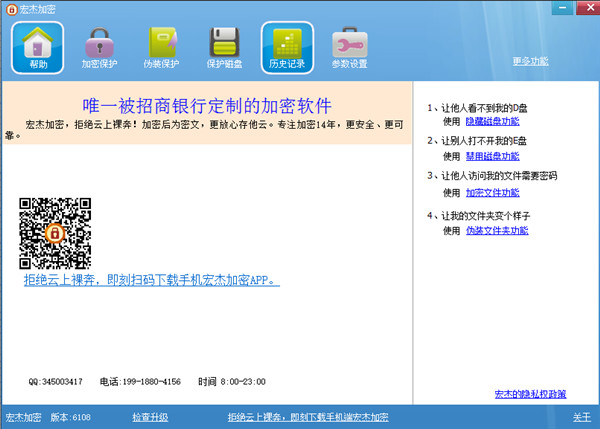Click the 时间 8:00-23:00 text
Image resolution: width=600 pixels, height=429 pixels.
(x=232, y=382)
